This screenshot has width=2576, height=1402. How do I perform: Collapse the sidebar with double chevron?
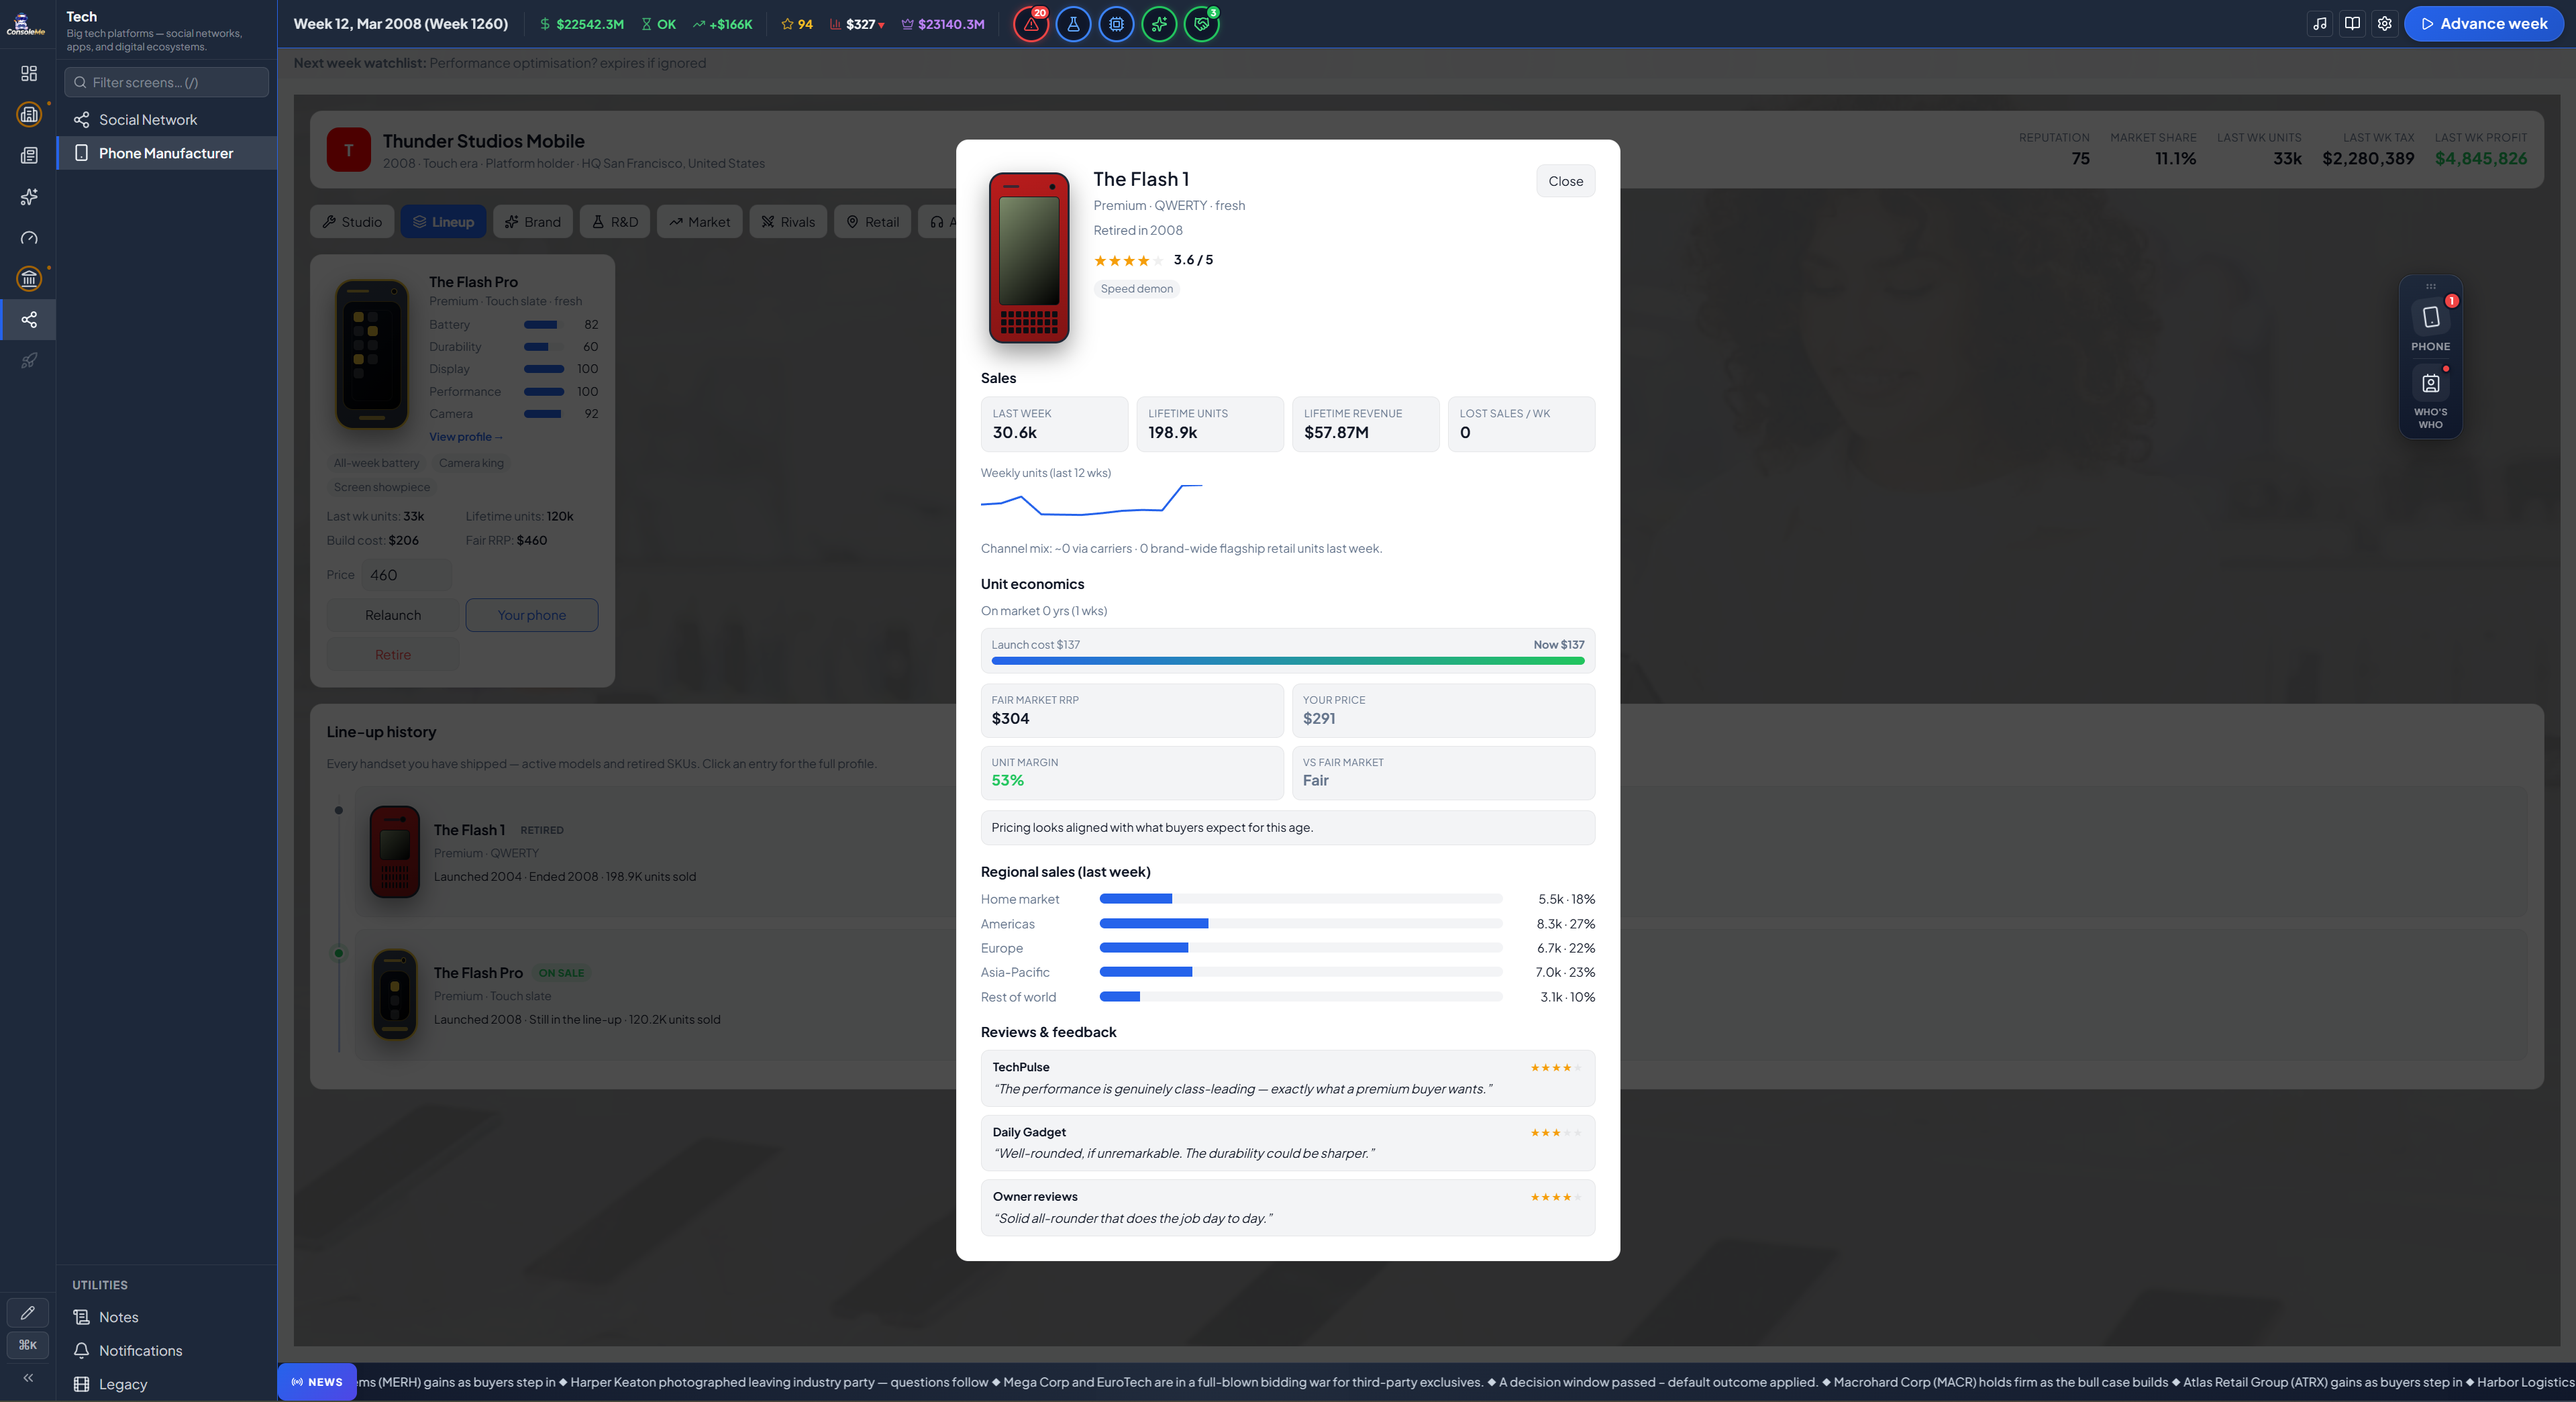point(28,1378)
